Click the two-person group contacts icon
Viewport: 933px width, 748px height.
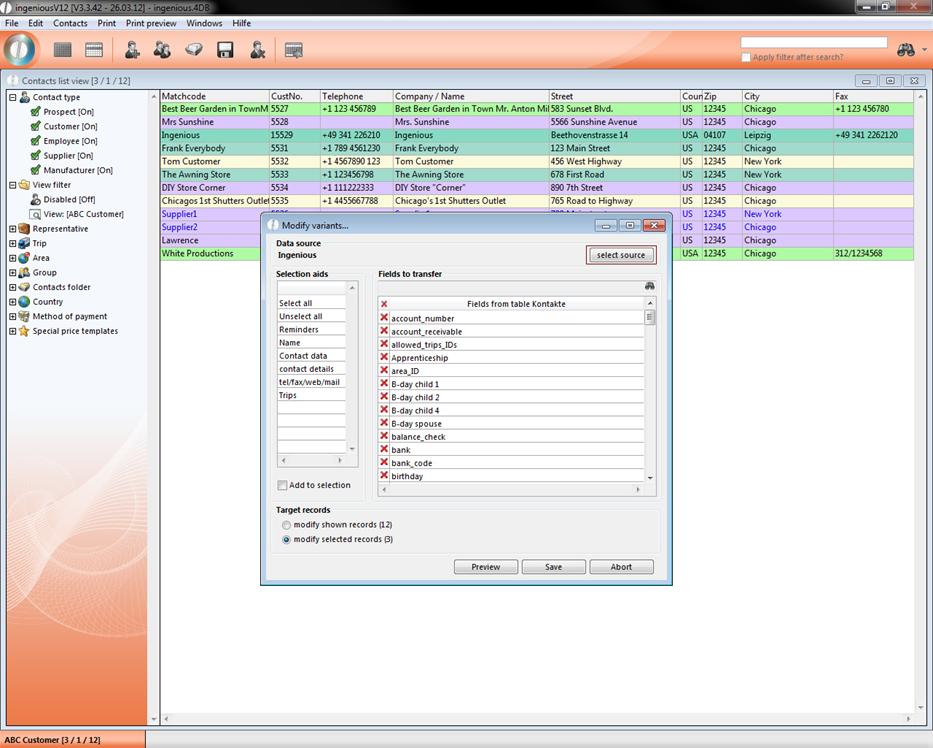point(161,49)
